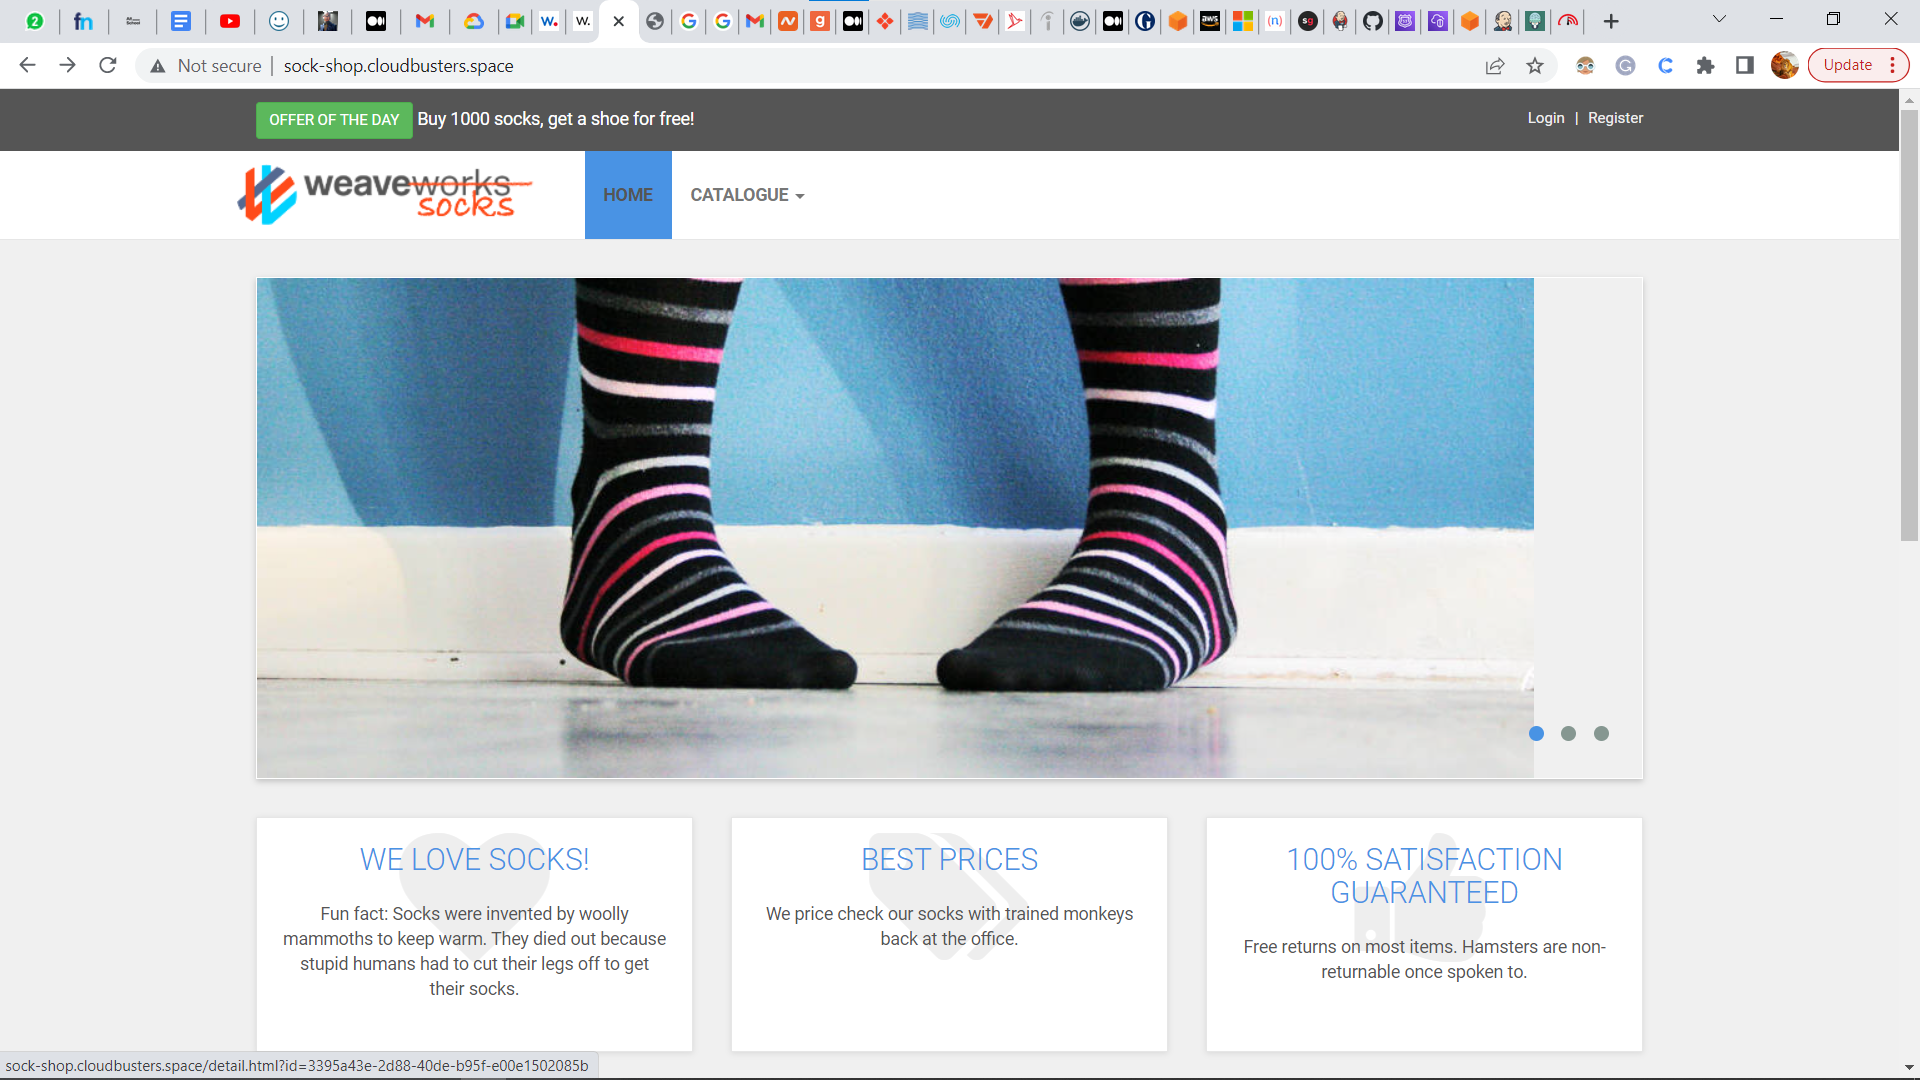Open the GitHub tab

[x=1373, y=21]
